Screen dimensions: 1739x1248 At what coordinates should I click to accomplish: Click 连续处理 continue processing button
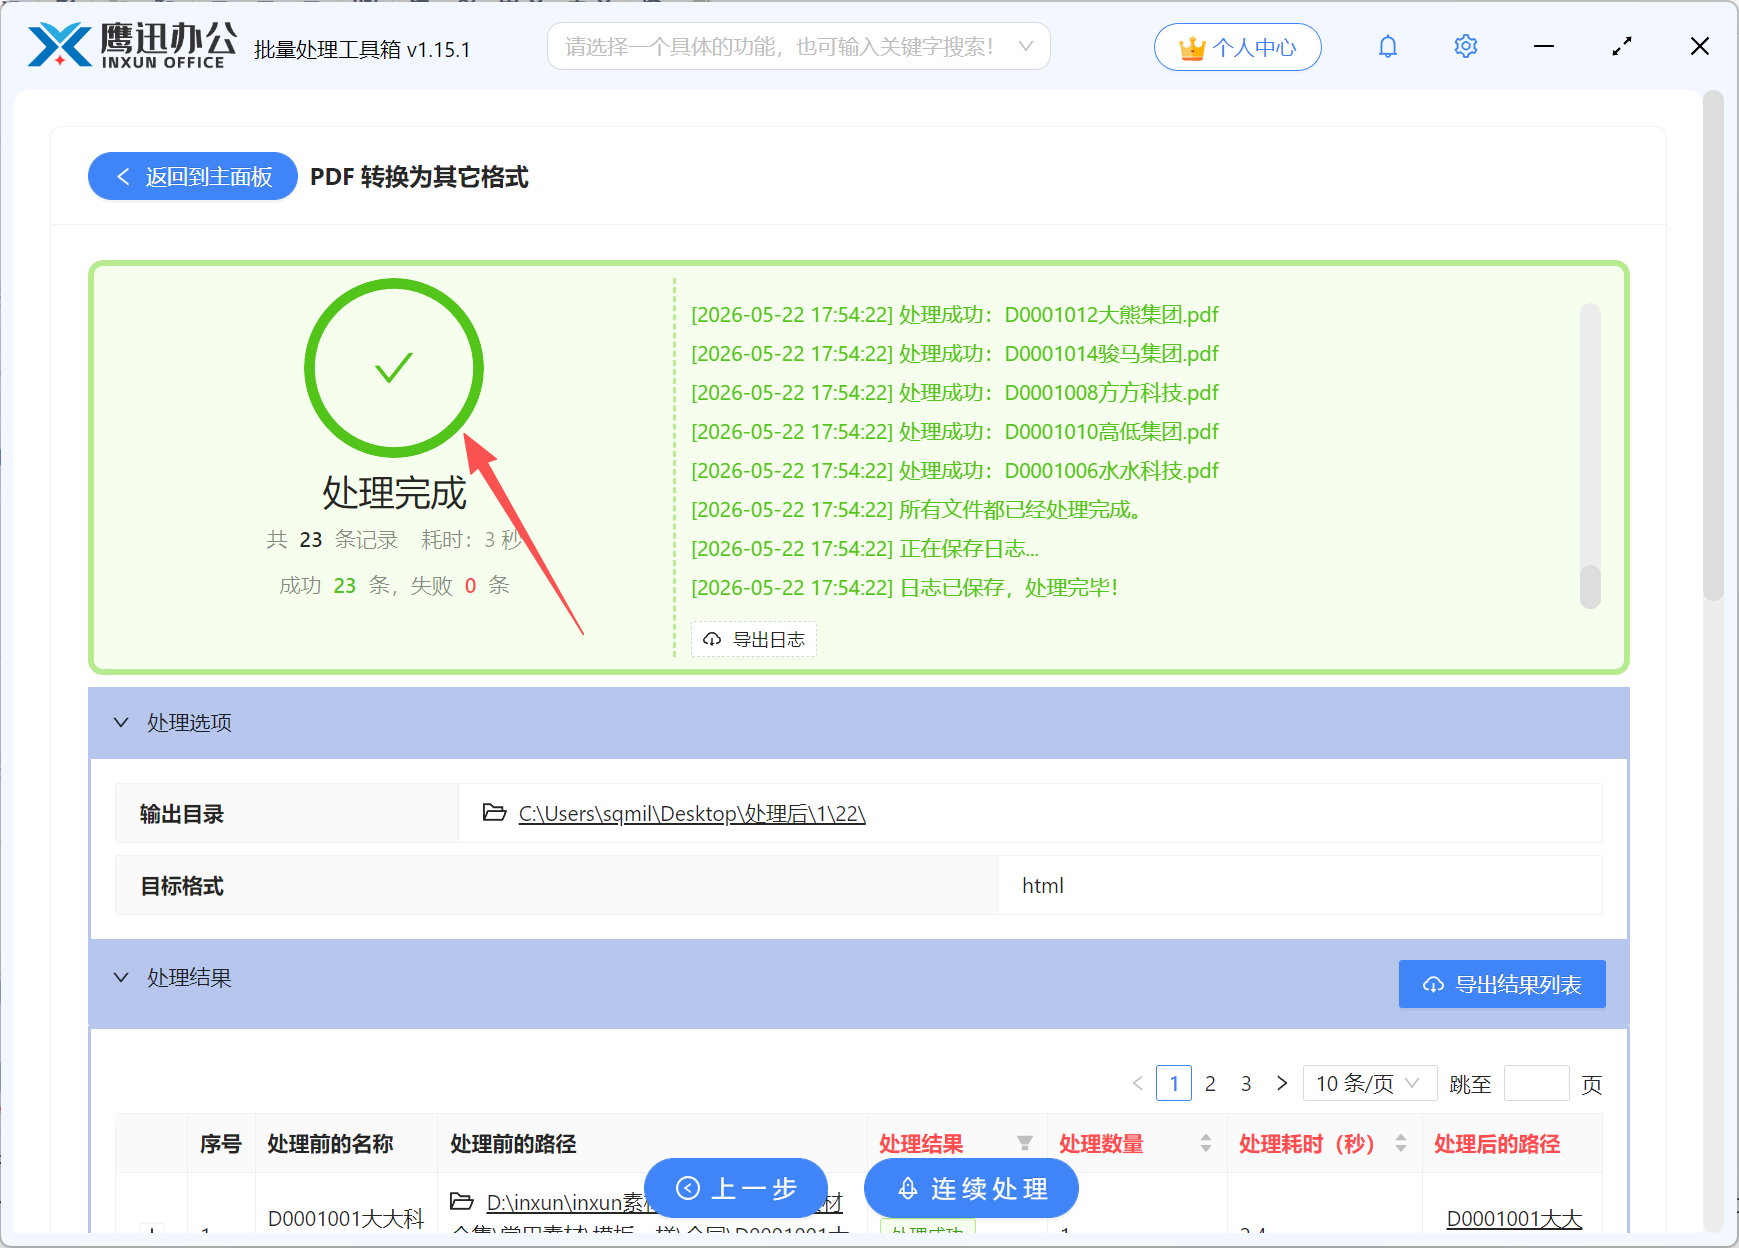(x=972, y=1188)
